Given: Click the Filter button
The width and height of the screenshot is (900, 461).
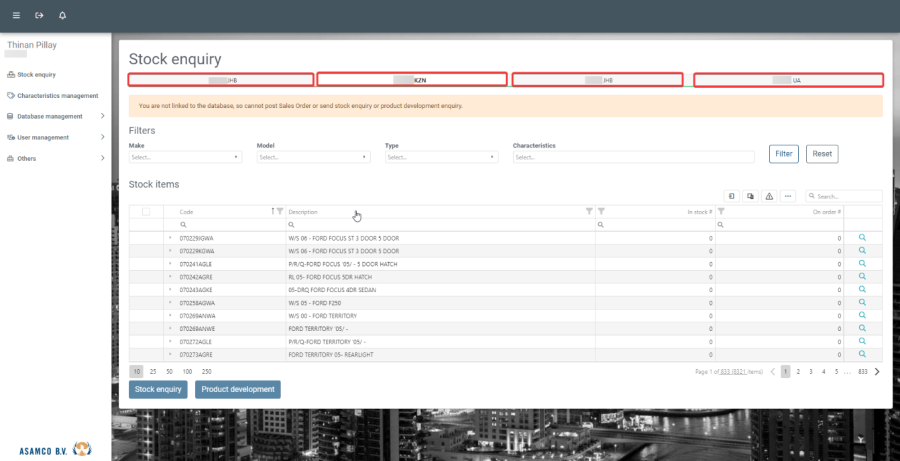Looking at the screenshot, I should pyautogui.click(x=784, y=154).
